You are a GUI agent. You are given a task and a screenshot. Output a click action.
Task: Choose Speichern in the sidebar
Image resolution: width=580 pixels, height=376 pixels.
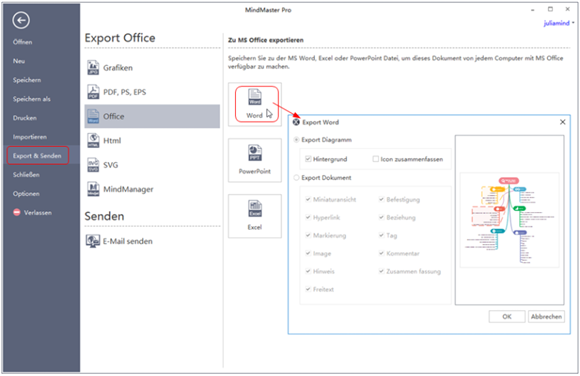point(27,80)
